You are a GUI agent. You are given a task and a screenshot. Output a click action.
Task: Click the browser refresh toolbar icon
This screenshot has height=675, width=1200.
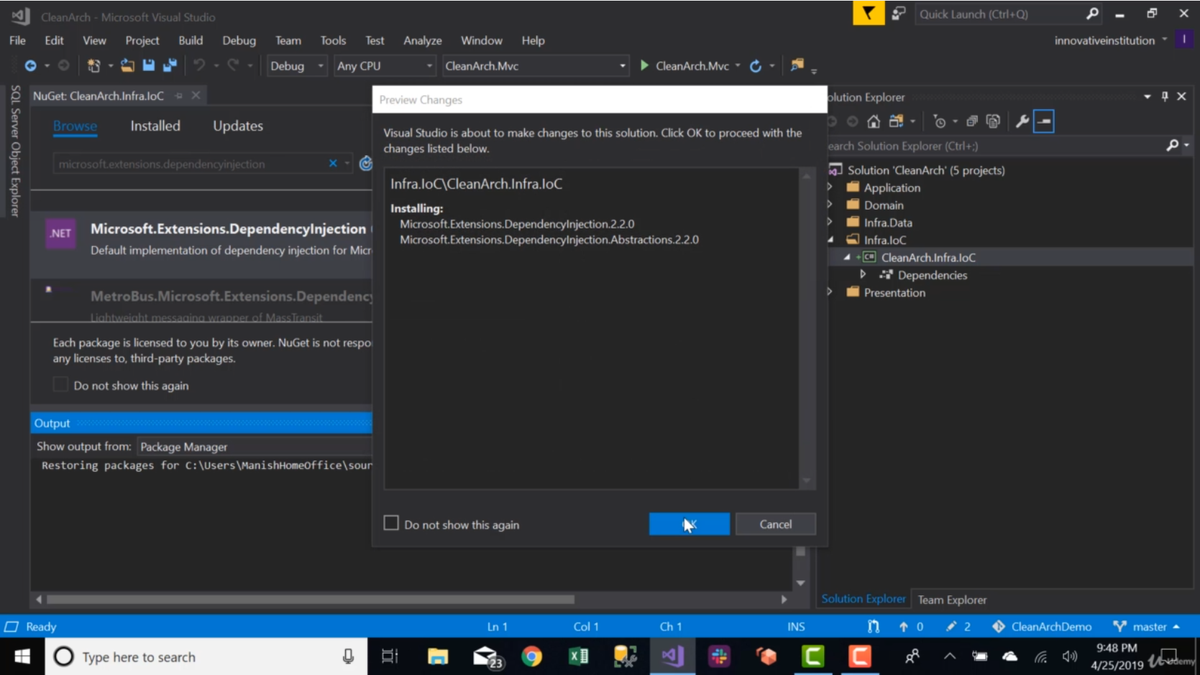click(x=756, y=66)
